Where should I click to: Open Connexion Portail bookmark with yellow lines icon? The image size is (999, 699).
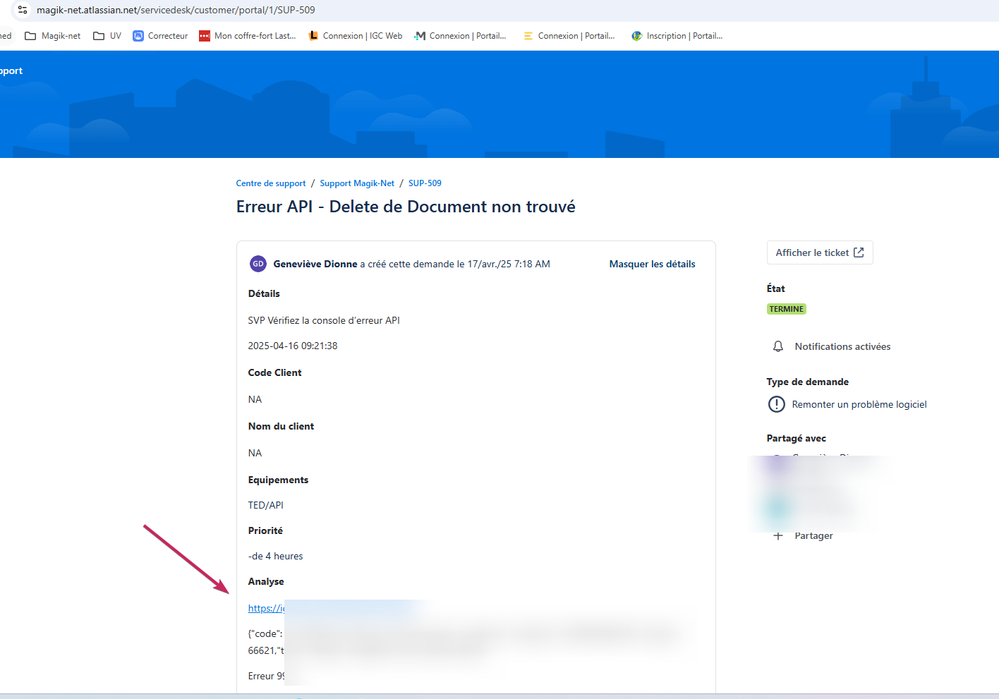click(569, 36)
